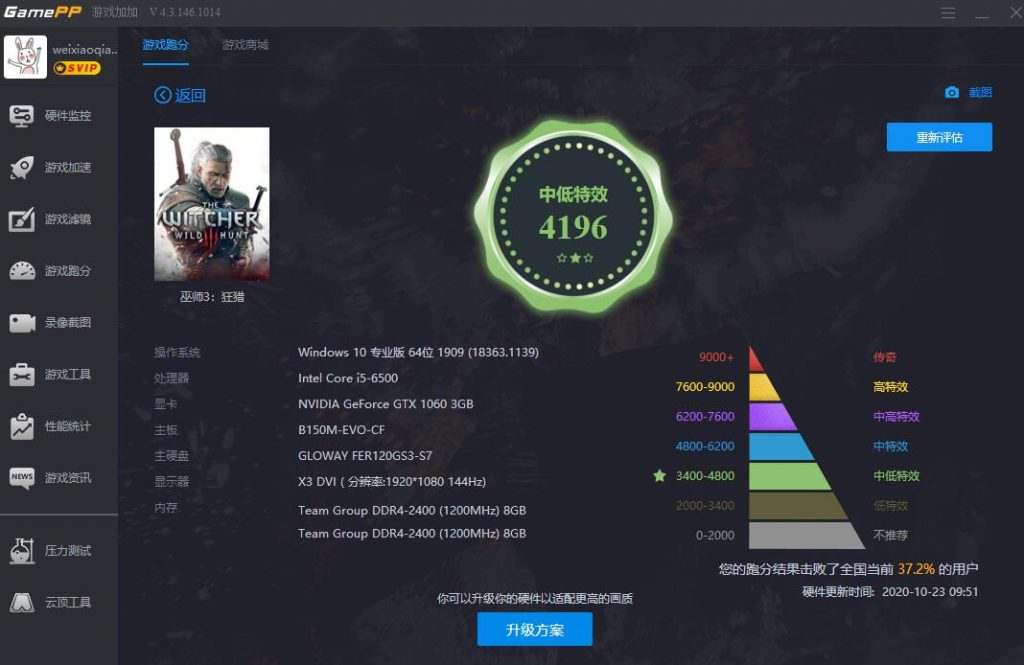Screen dimensions: 1024x665
Task: Launch the 压力测试 flask icon
Action: pos(22,550)
